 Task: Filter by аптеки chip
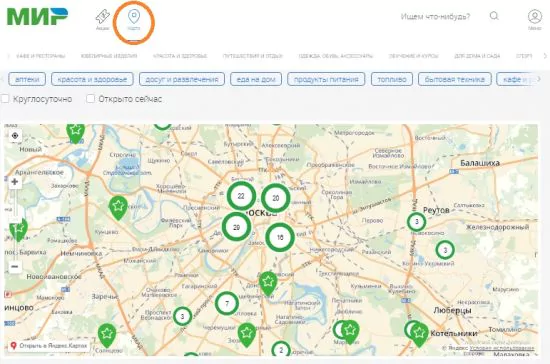pos(27,79)
